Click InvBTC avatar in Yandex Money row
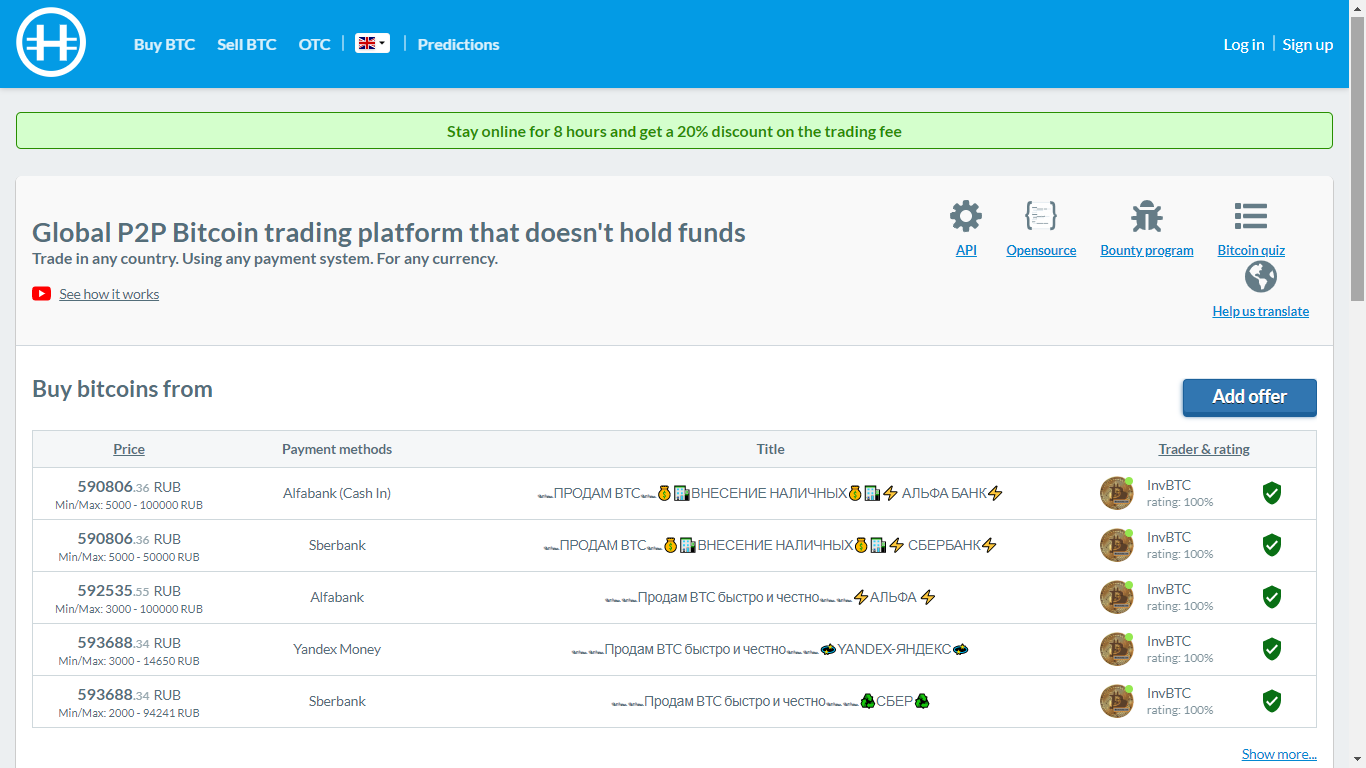This screenshot has height=768, width=1366. (1117, 649)
